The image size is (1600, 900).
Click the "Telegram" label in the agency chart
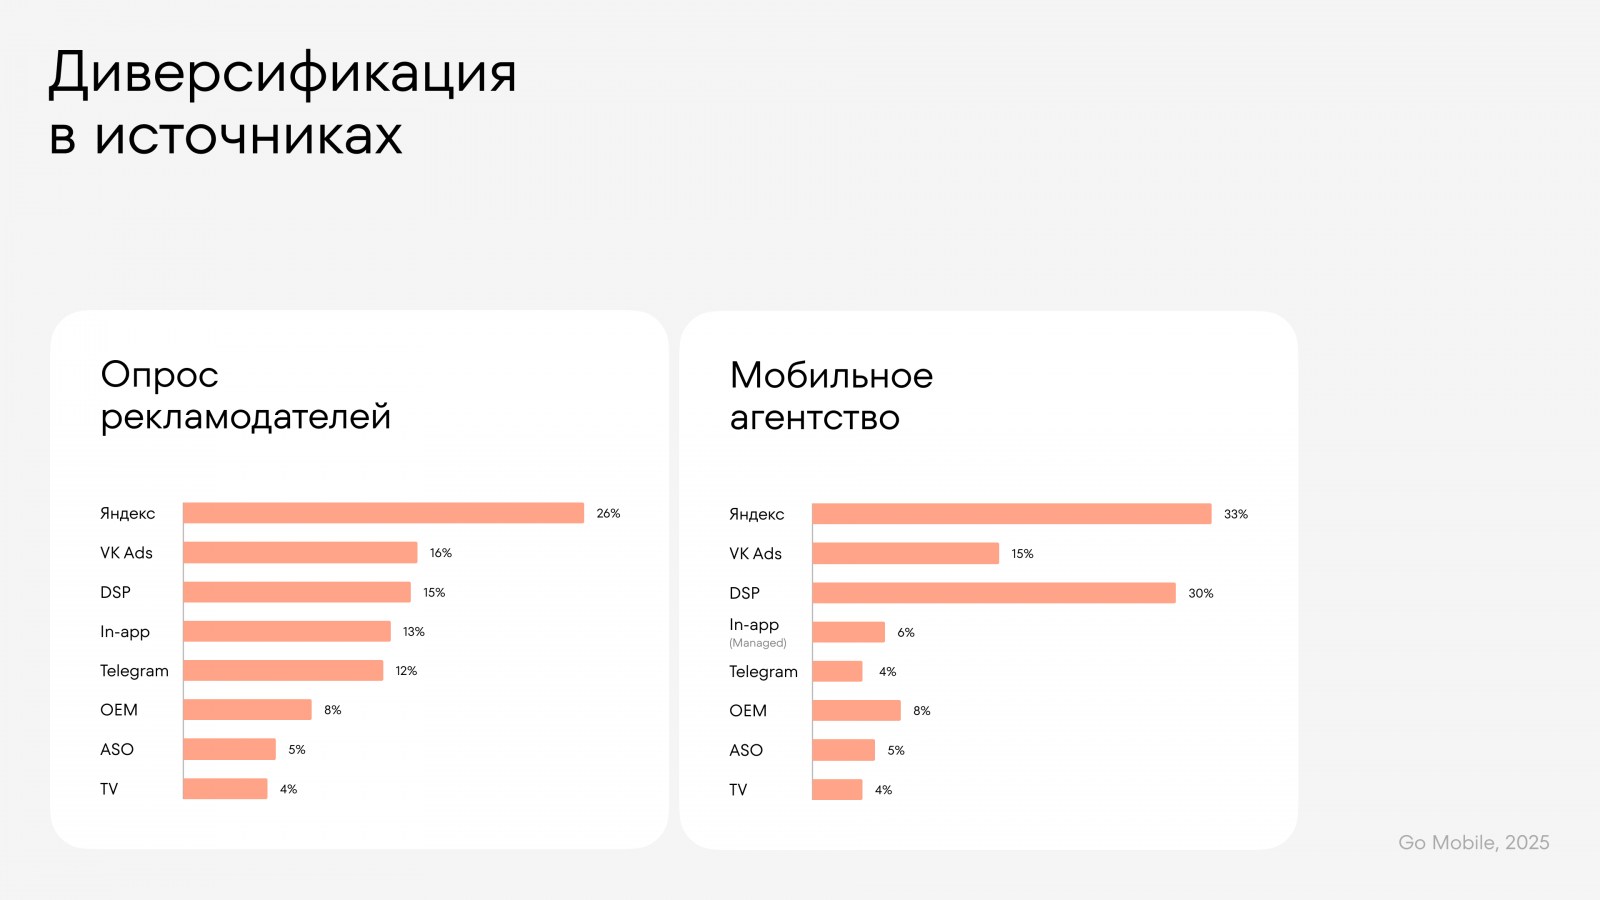click(x=763, y=672)
